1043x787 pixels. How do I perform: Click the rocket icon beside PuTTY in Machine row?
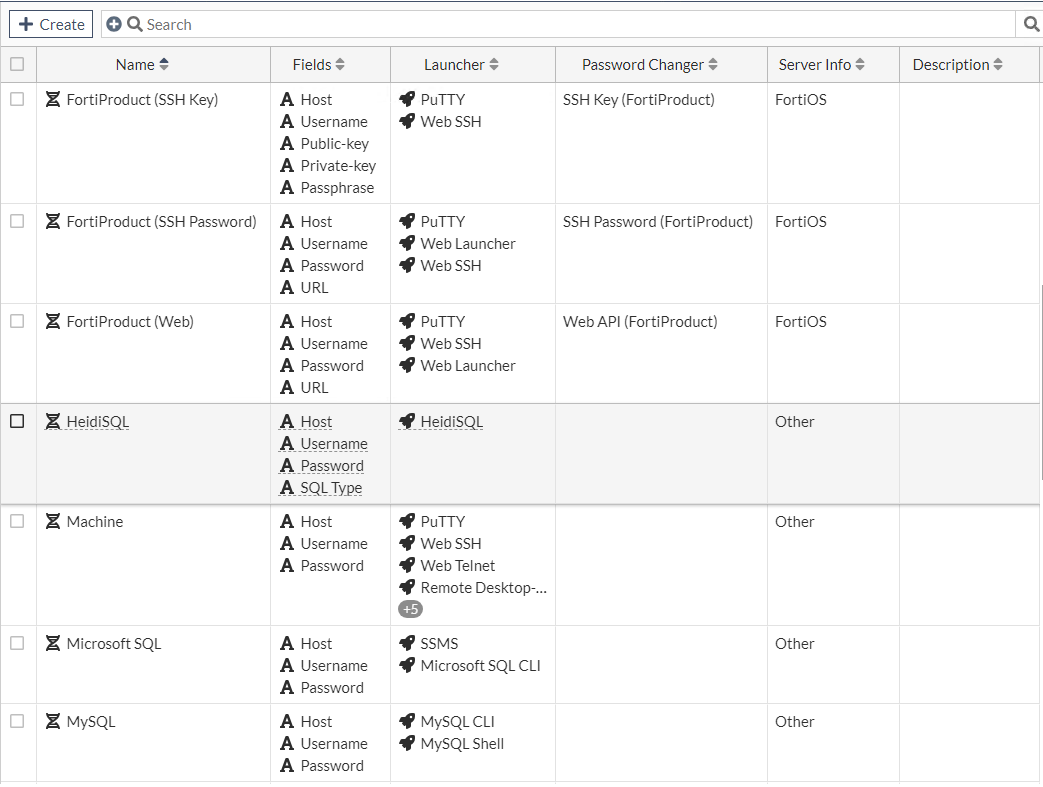(x=406, y=521)
